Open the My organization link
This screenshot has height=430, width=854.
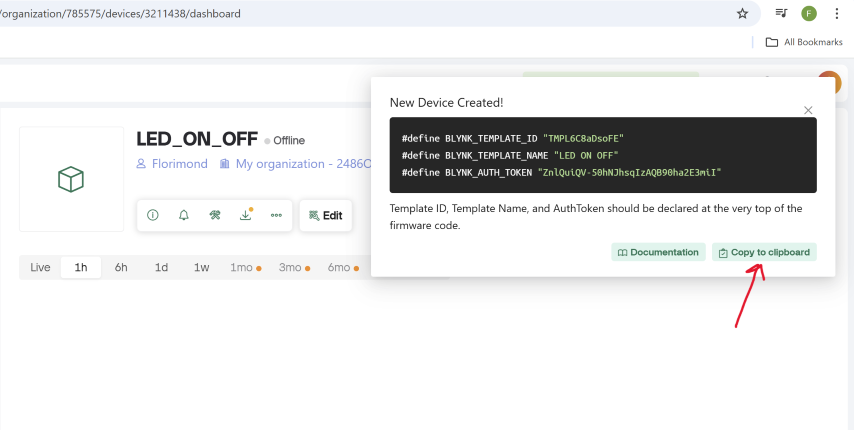pyautogui.click(x=295, y=164)
